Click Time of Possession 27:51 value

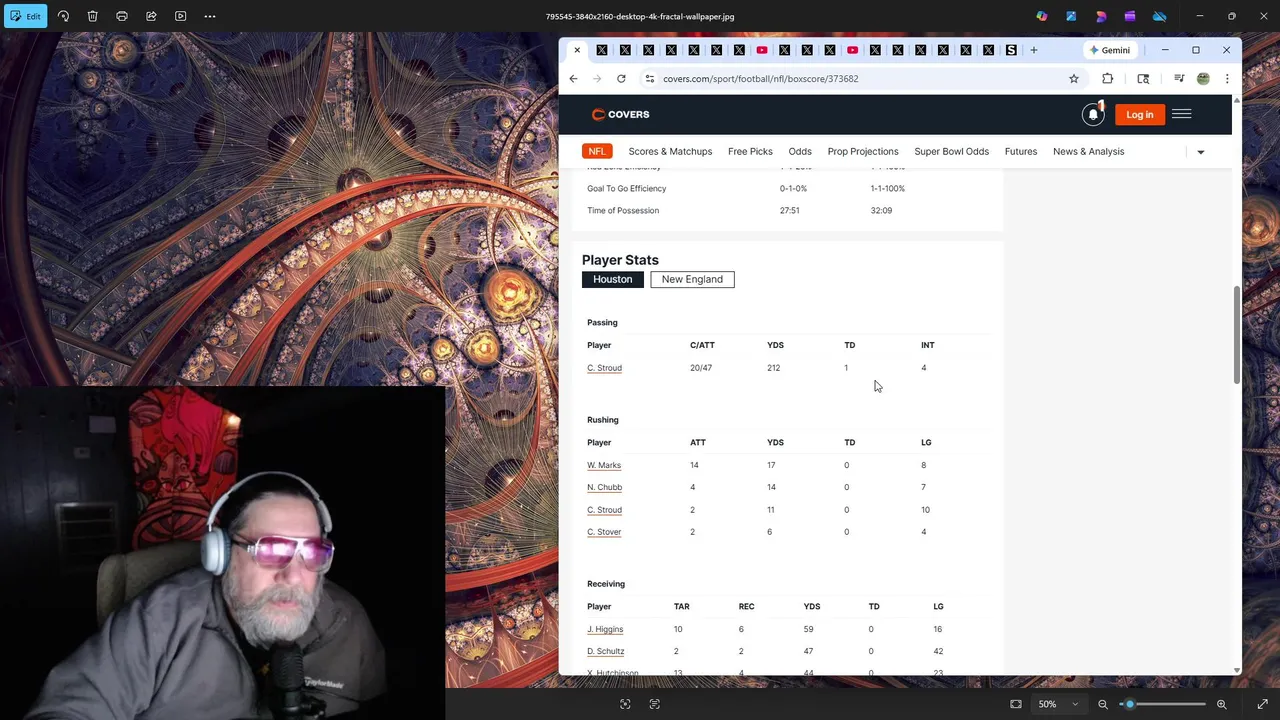click(x=789, y=211)
